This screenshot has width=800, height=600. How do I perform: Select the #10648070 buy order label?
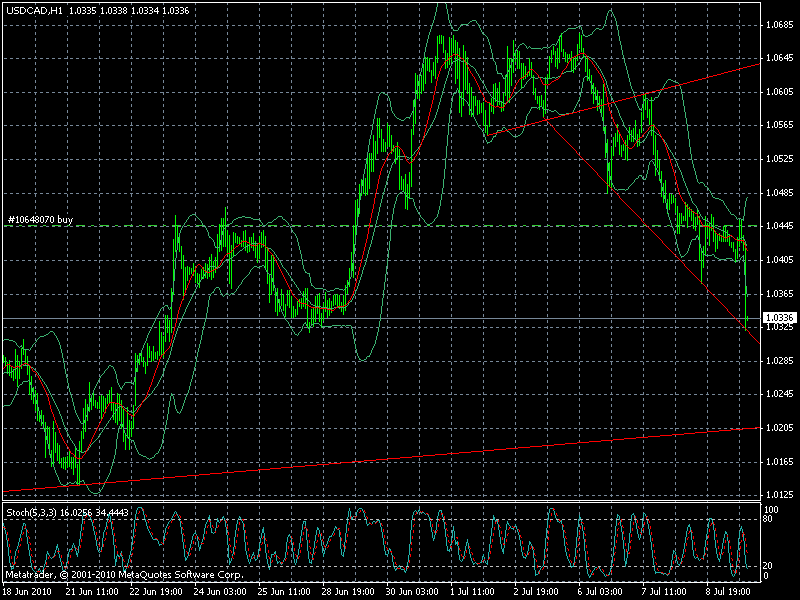tap(40, 220)
